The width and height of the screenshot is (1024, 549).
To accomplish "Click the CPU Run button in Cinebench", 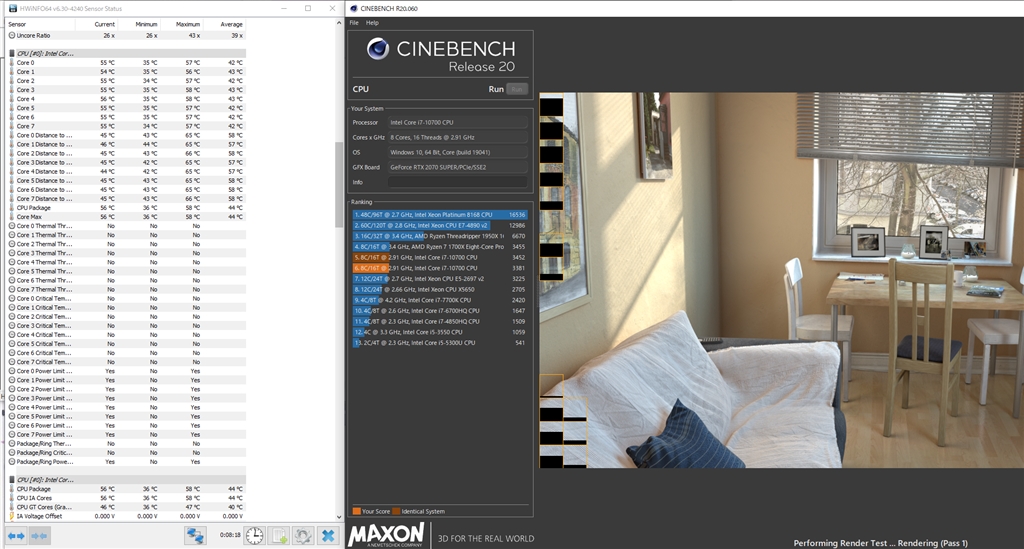I will click(x=517, y=89).
